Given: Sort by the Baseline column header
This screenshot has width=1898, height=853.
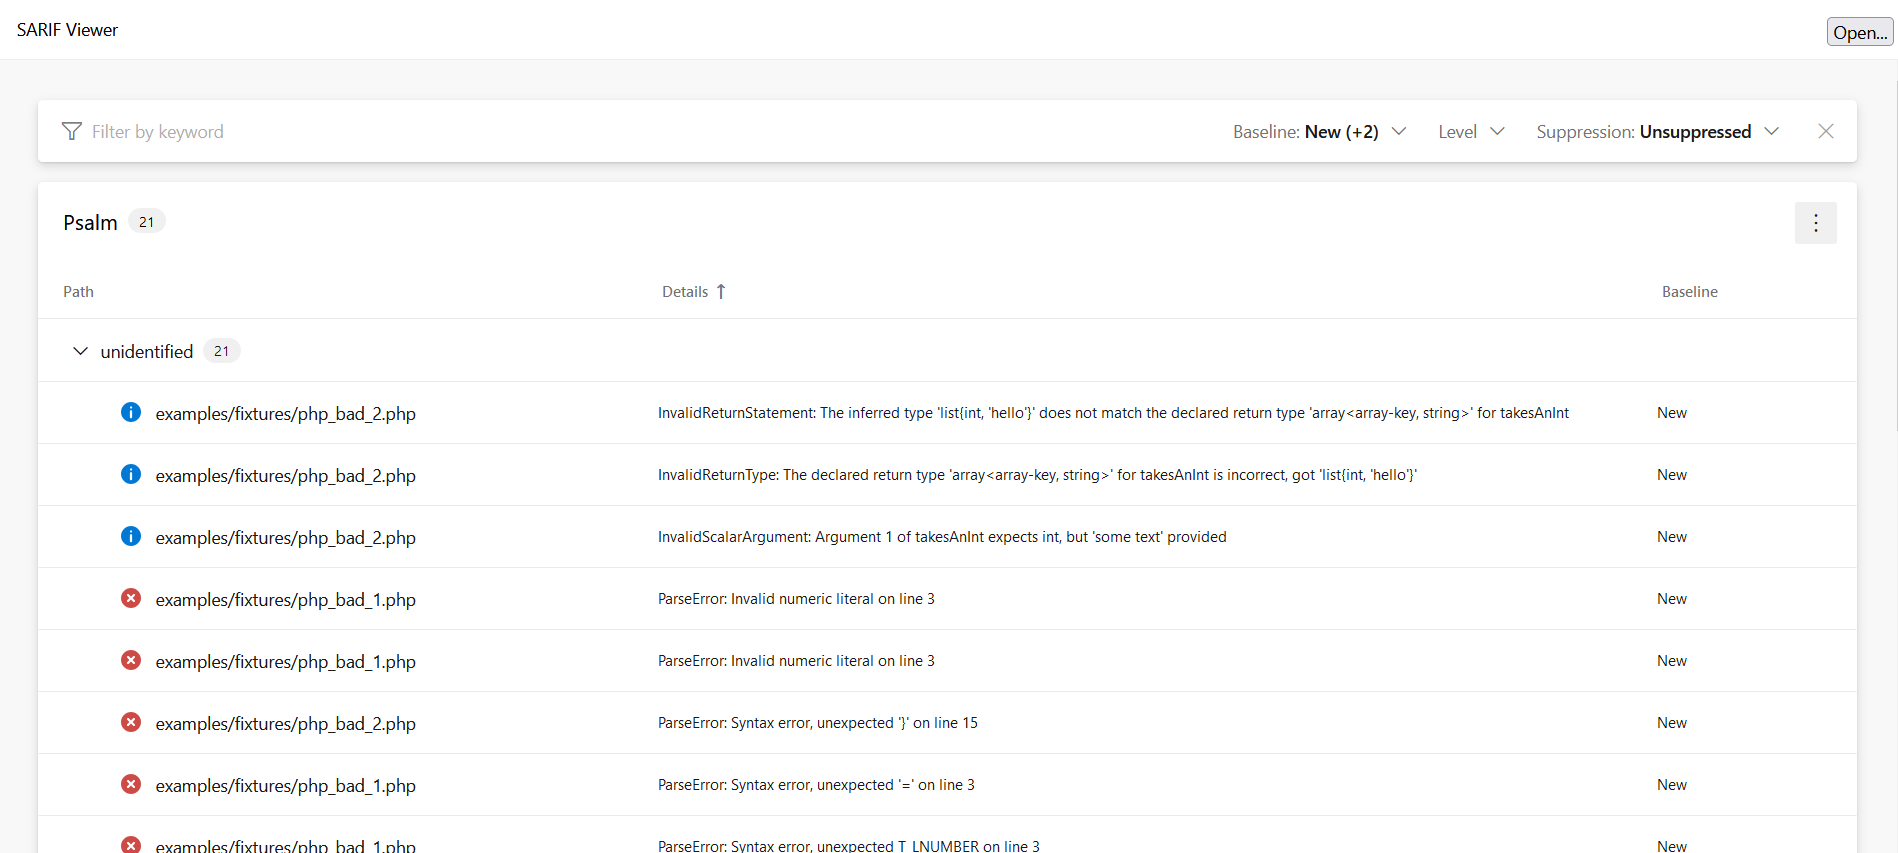Looking at the screenshot, I should pos(1690,292).
